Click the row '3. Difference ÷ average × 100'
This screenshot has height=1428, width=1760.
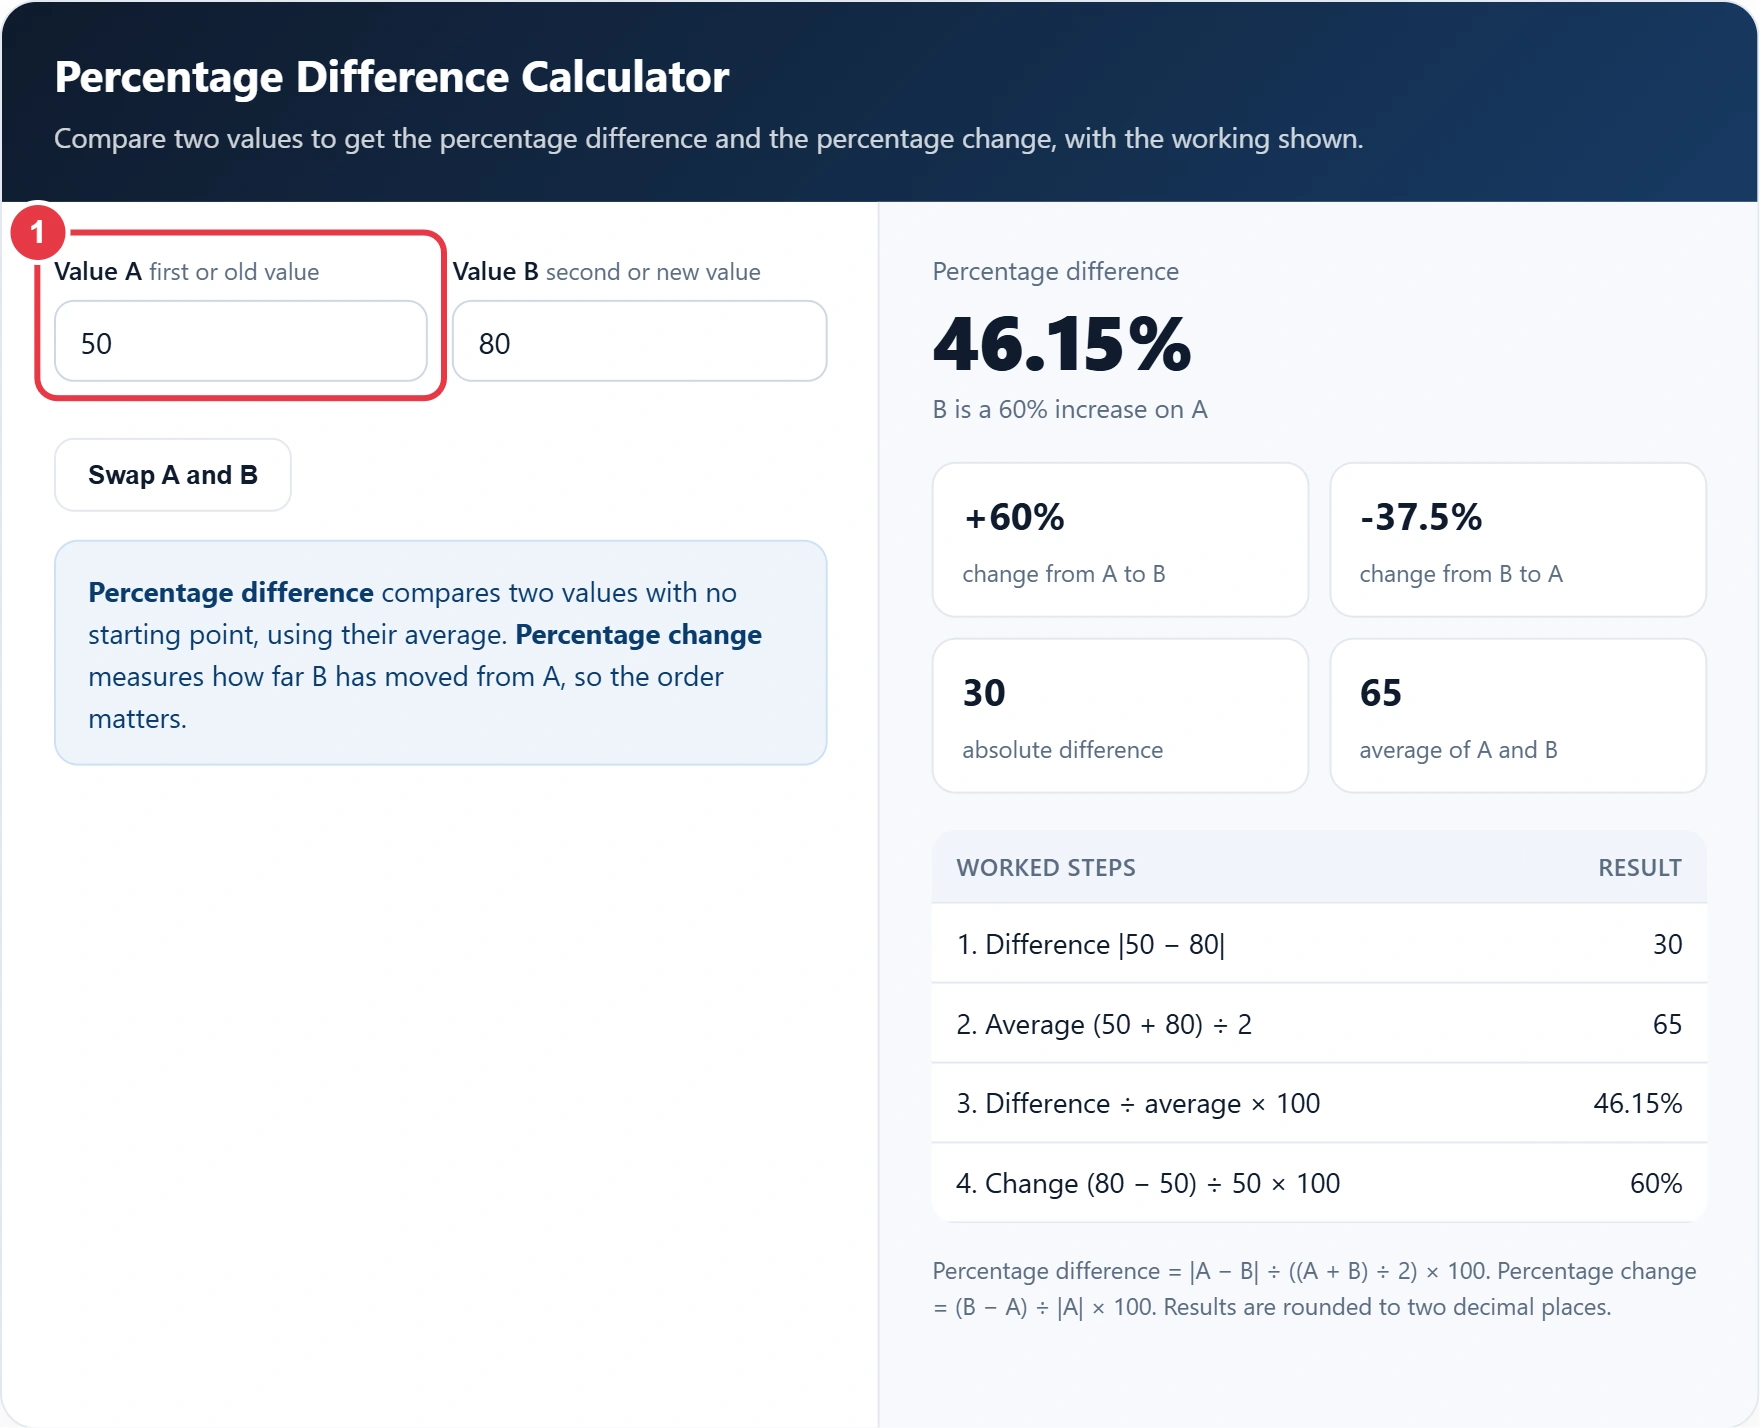1319,1103
